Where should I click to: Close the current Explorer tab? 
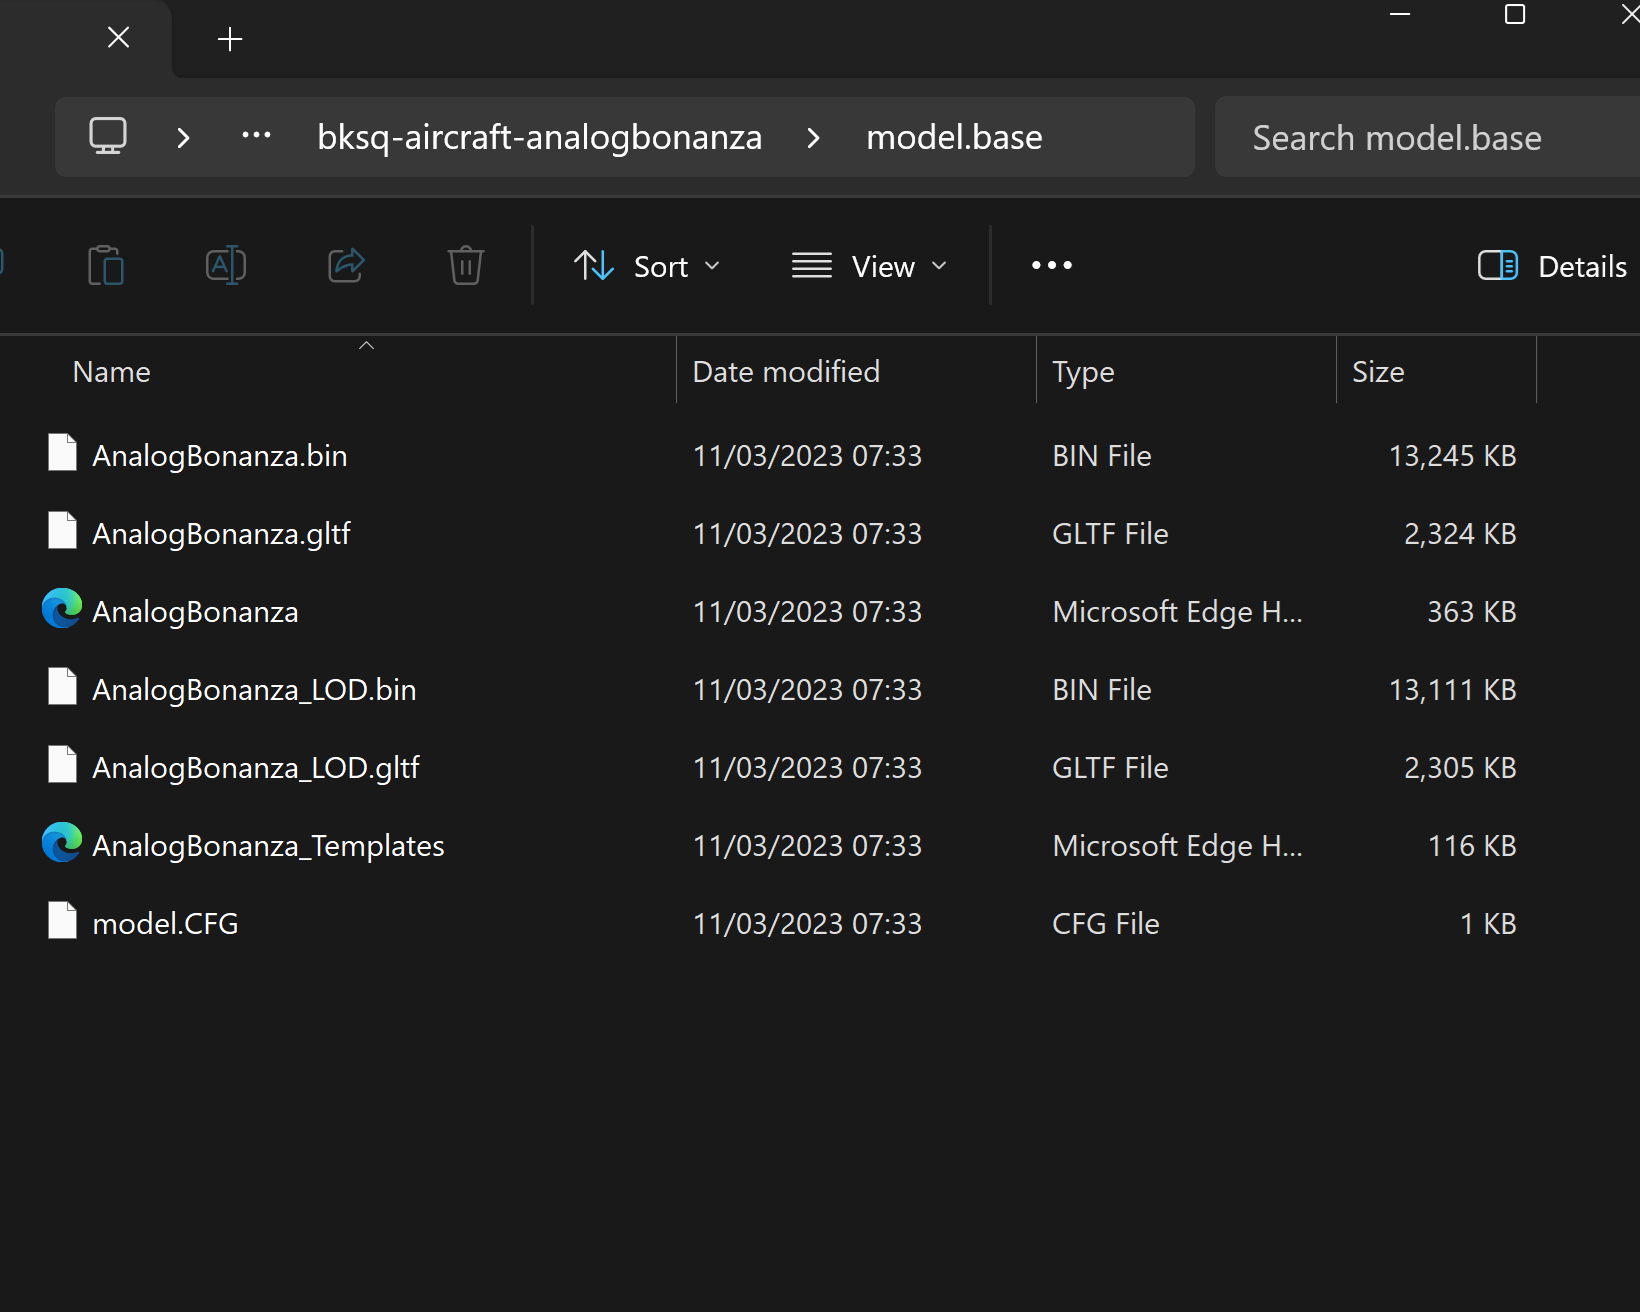pos(118,38)
